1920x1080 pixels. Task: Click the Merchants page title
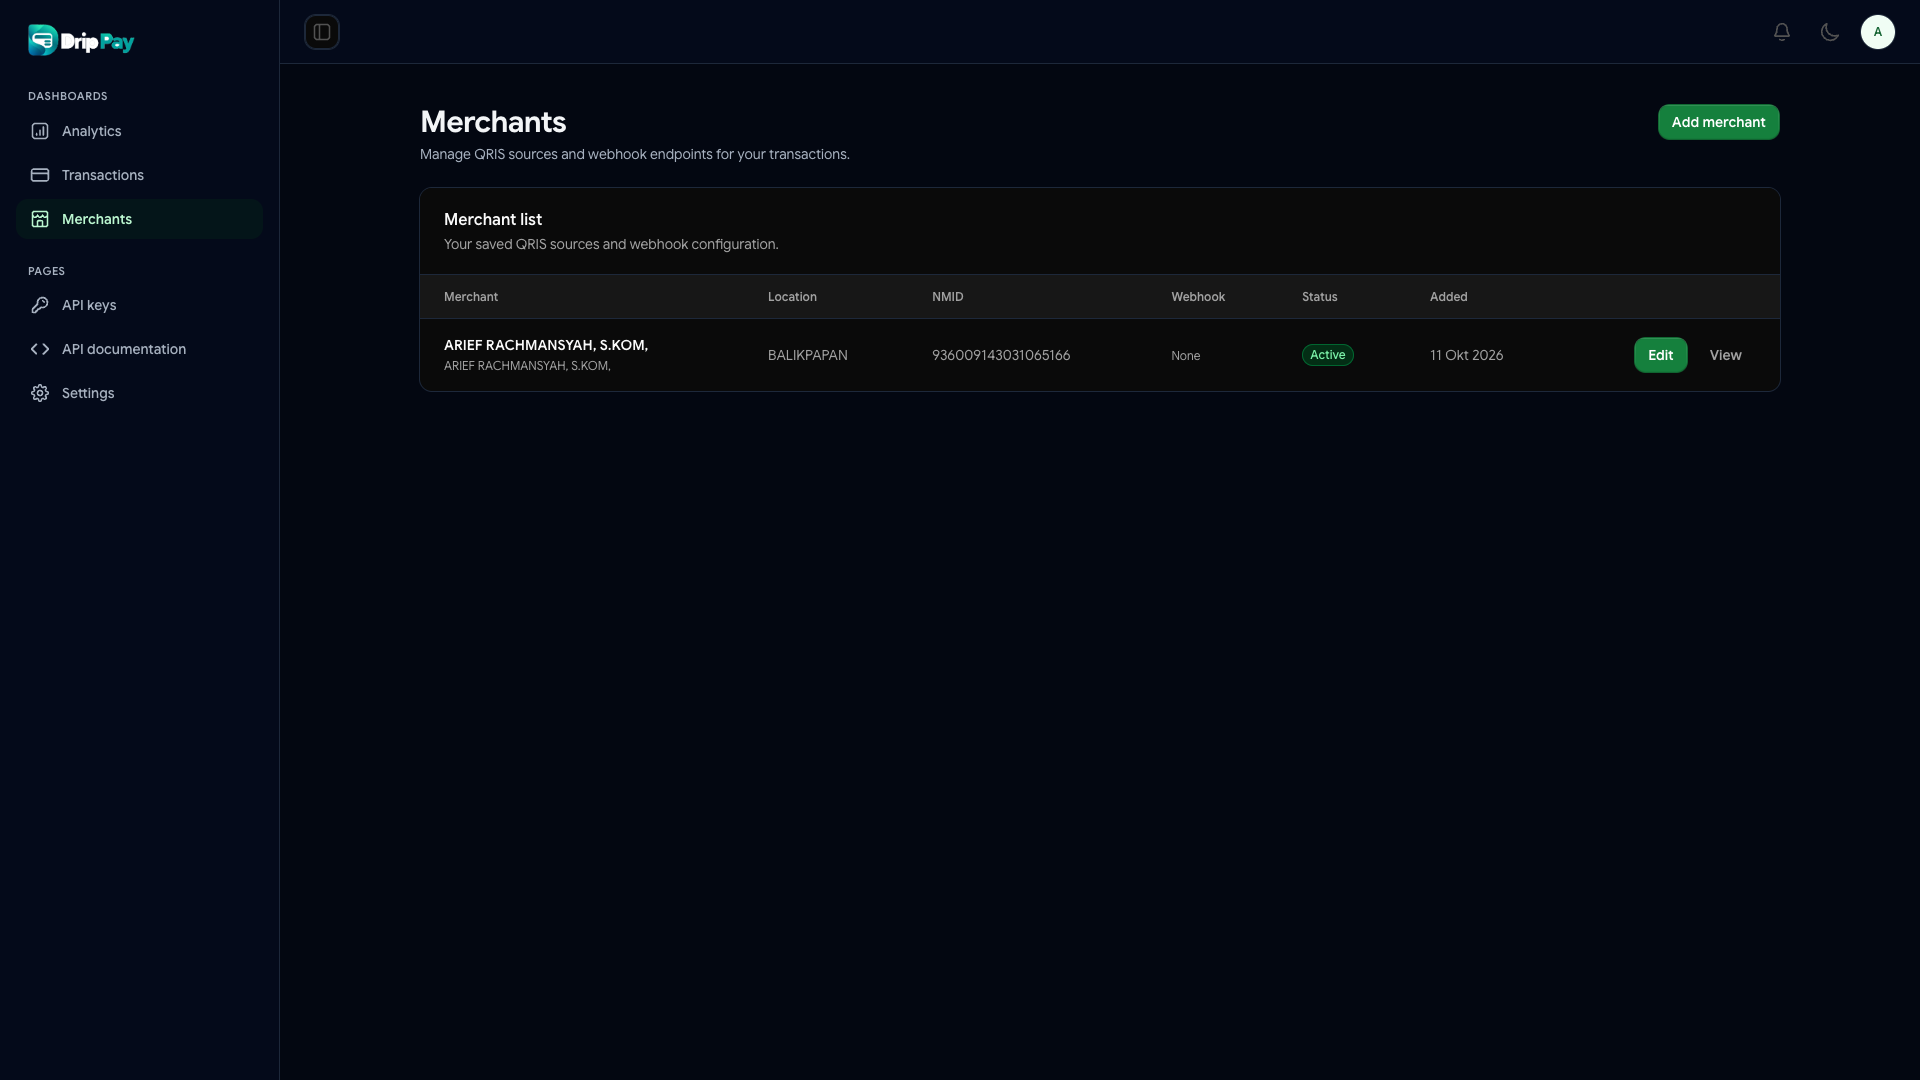coord(493,122)
